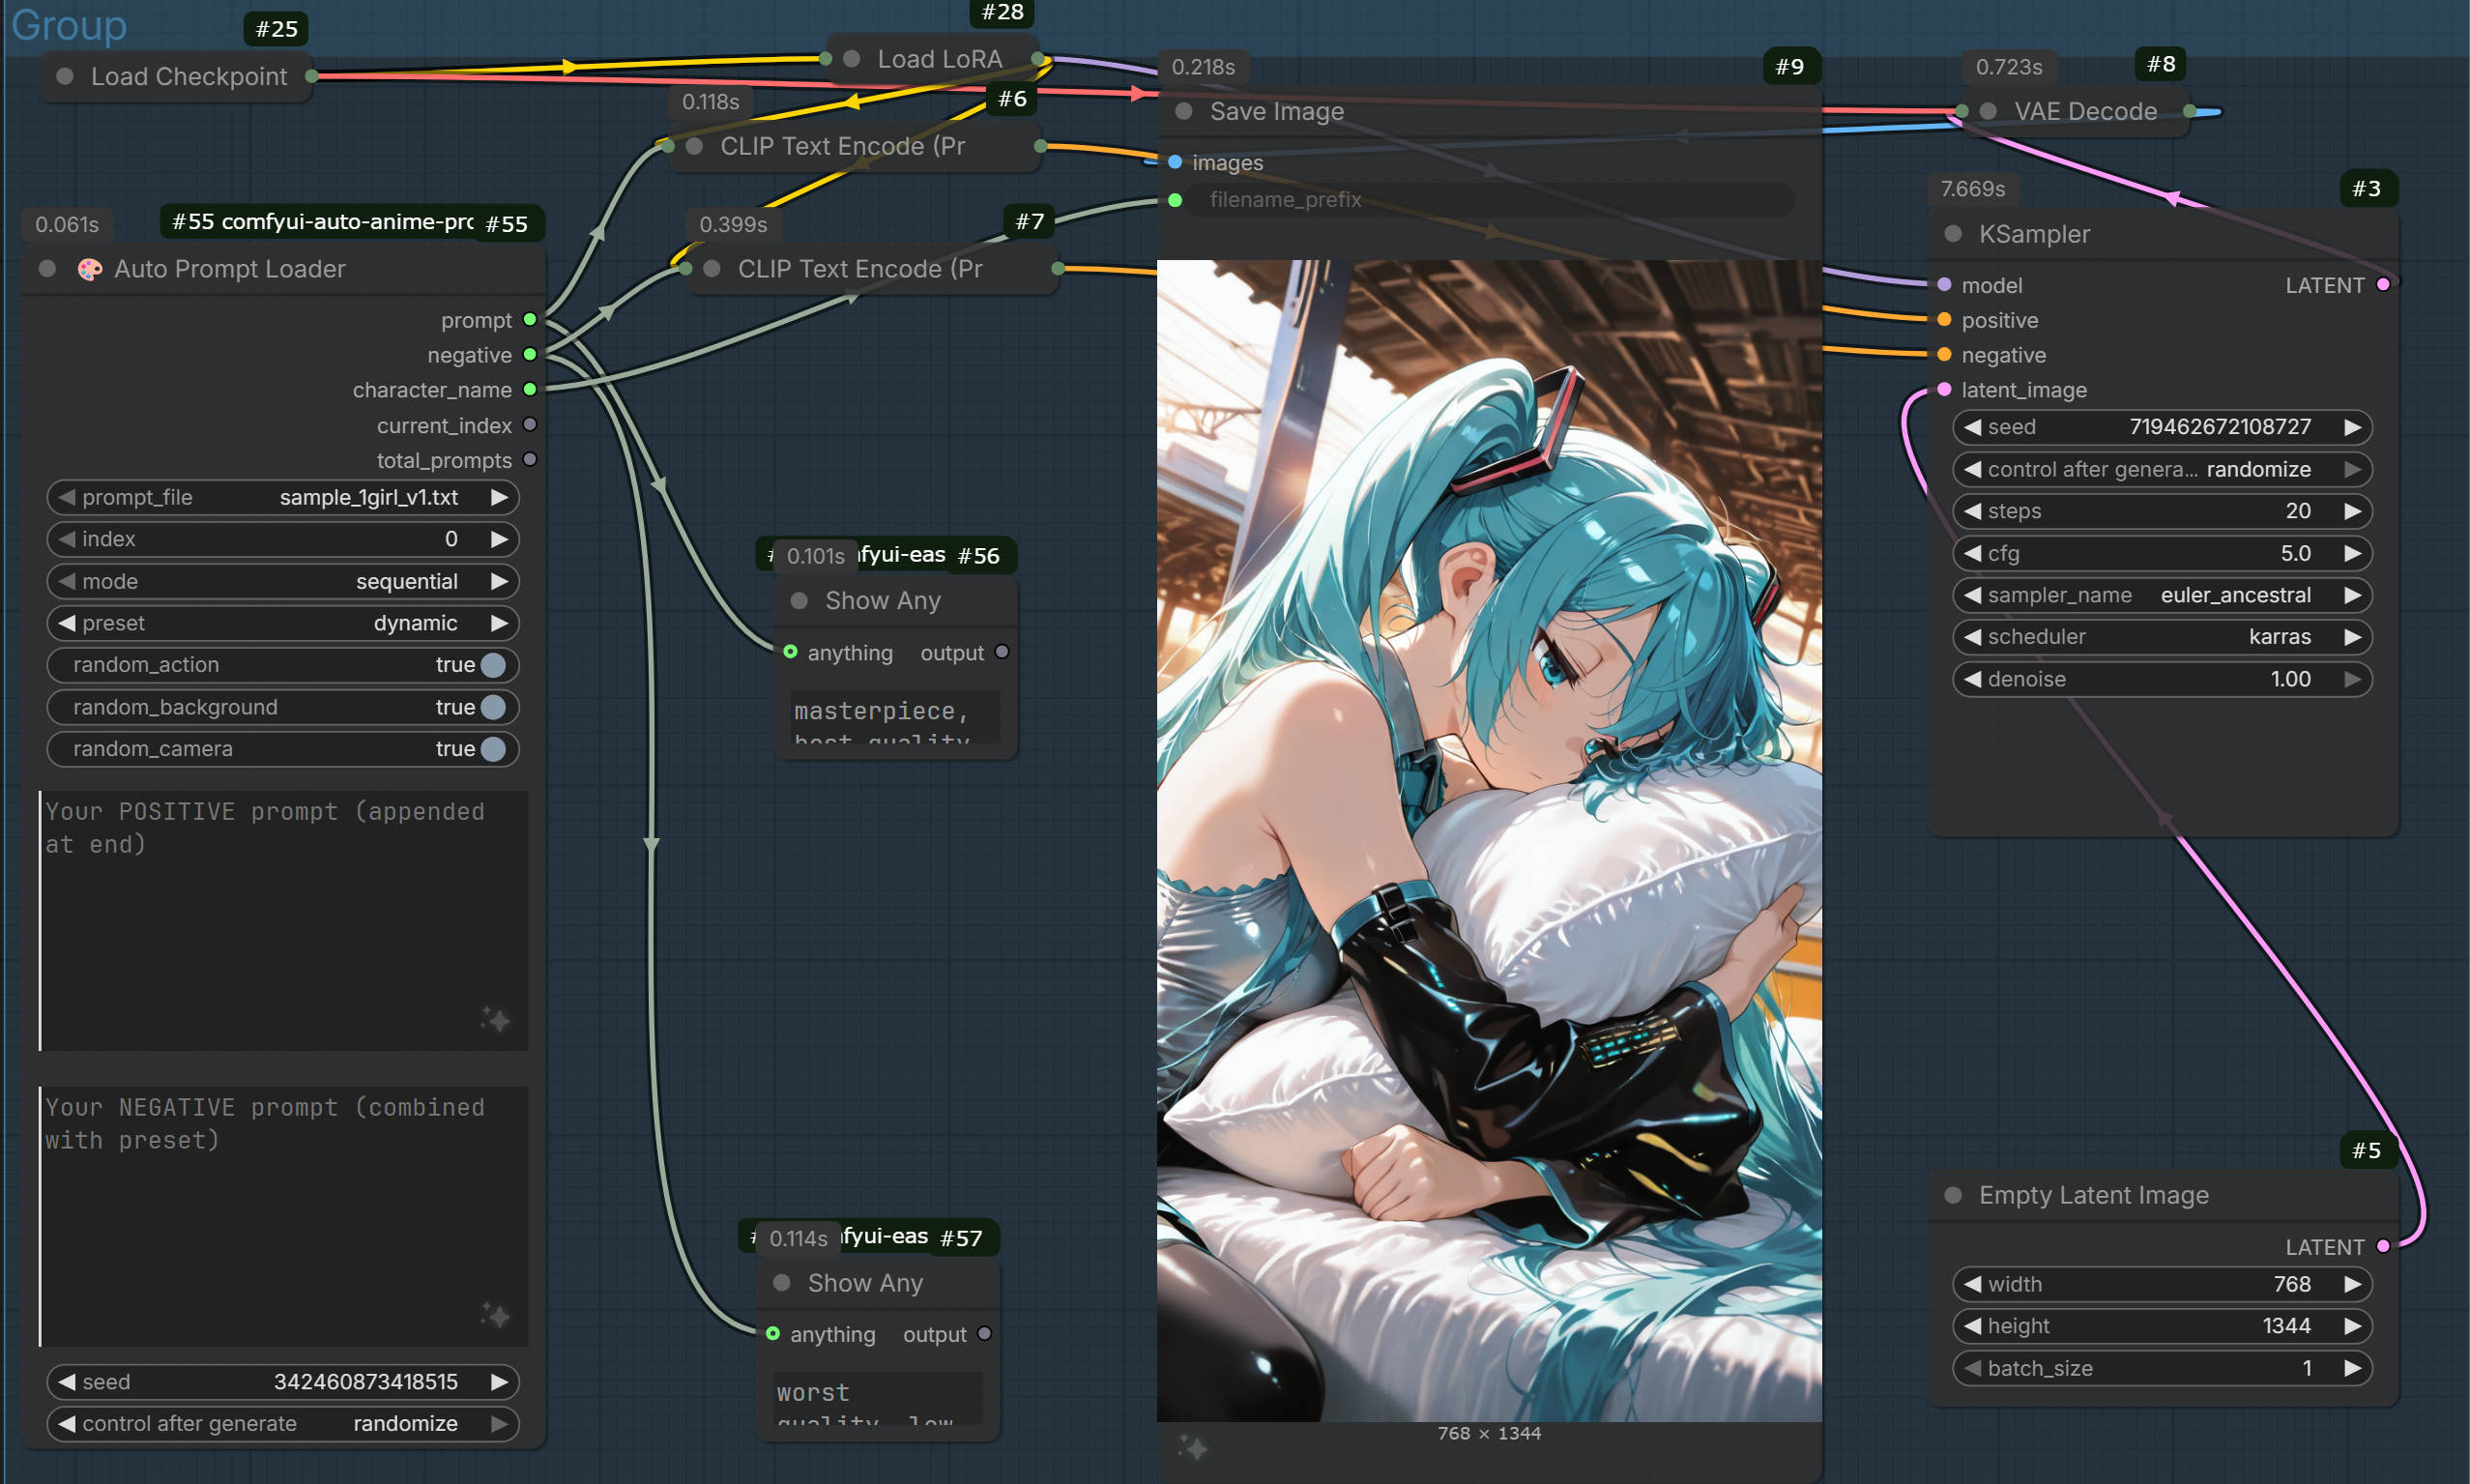
Task: Click the character_name output socket
Action: click(x=530, y=390)
